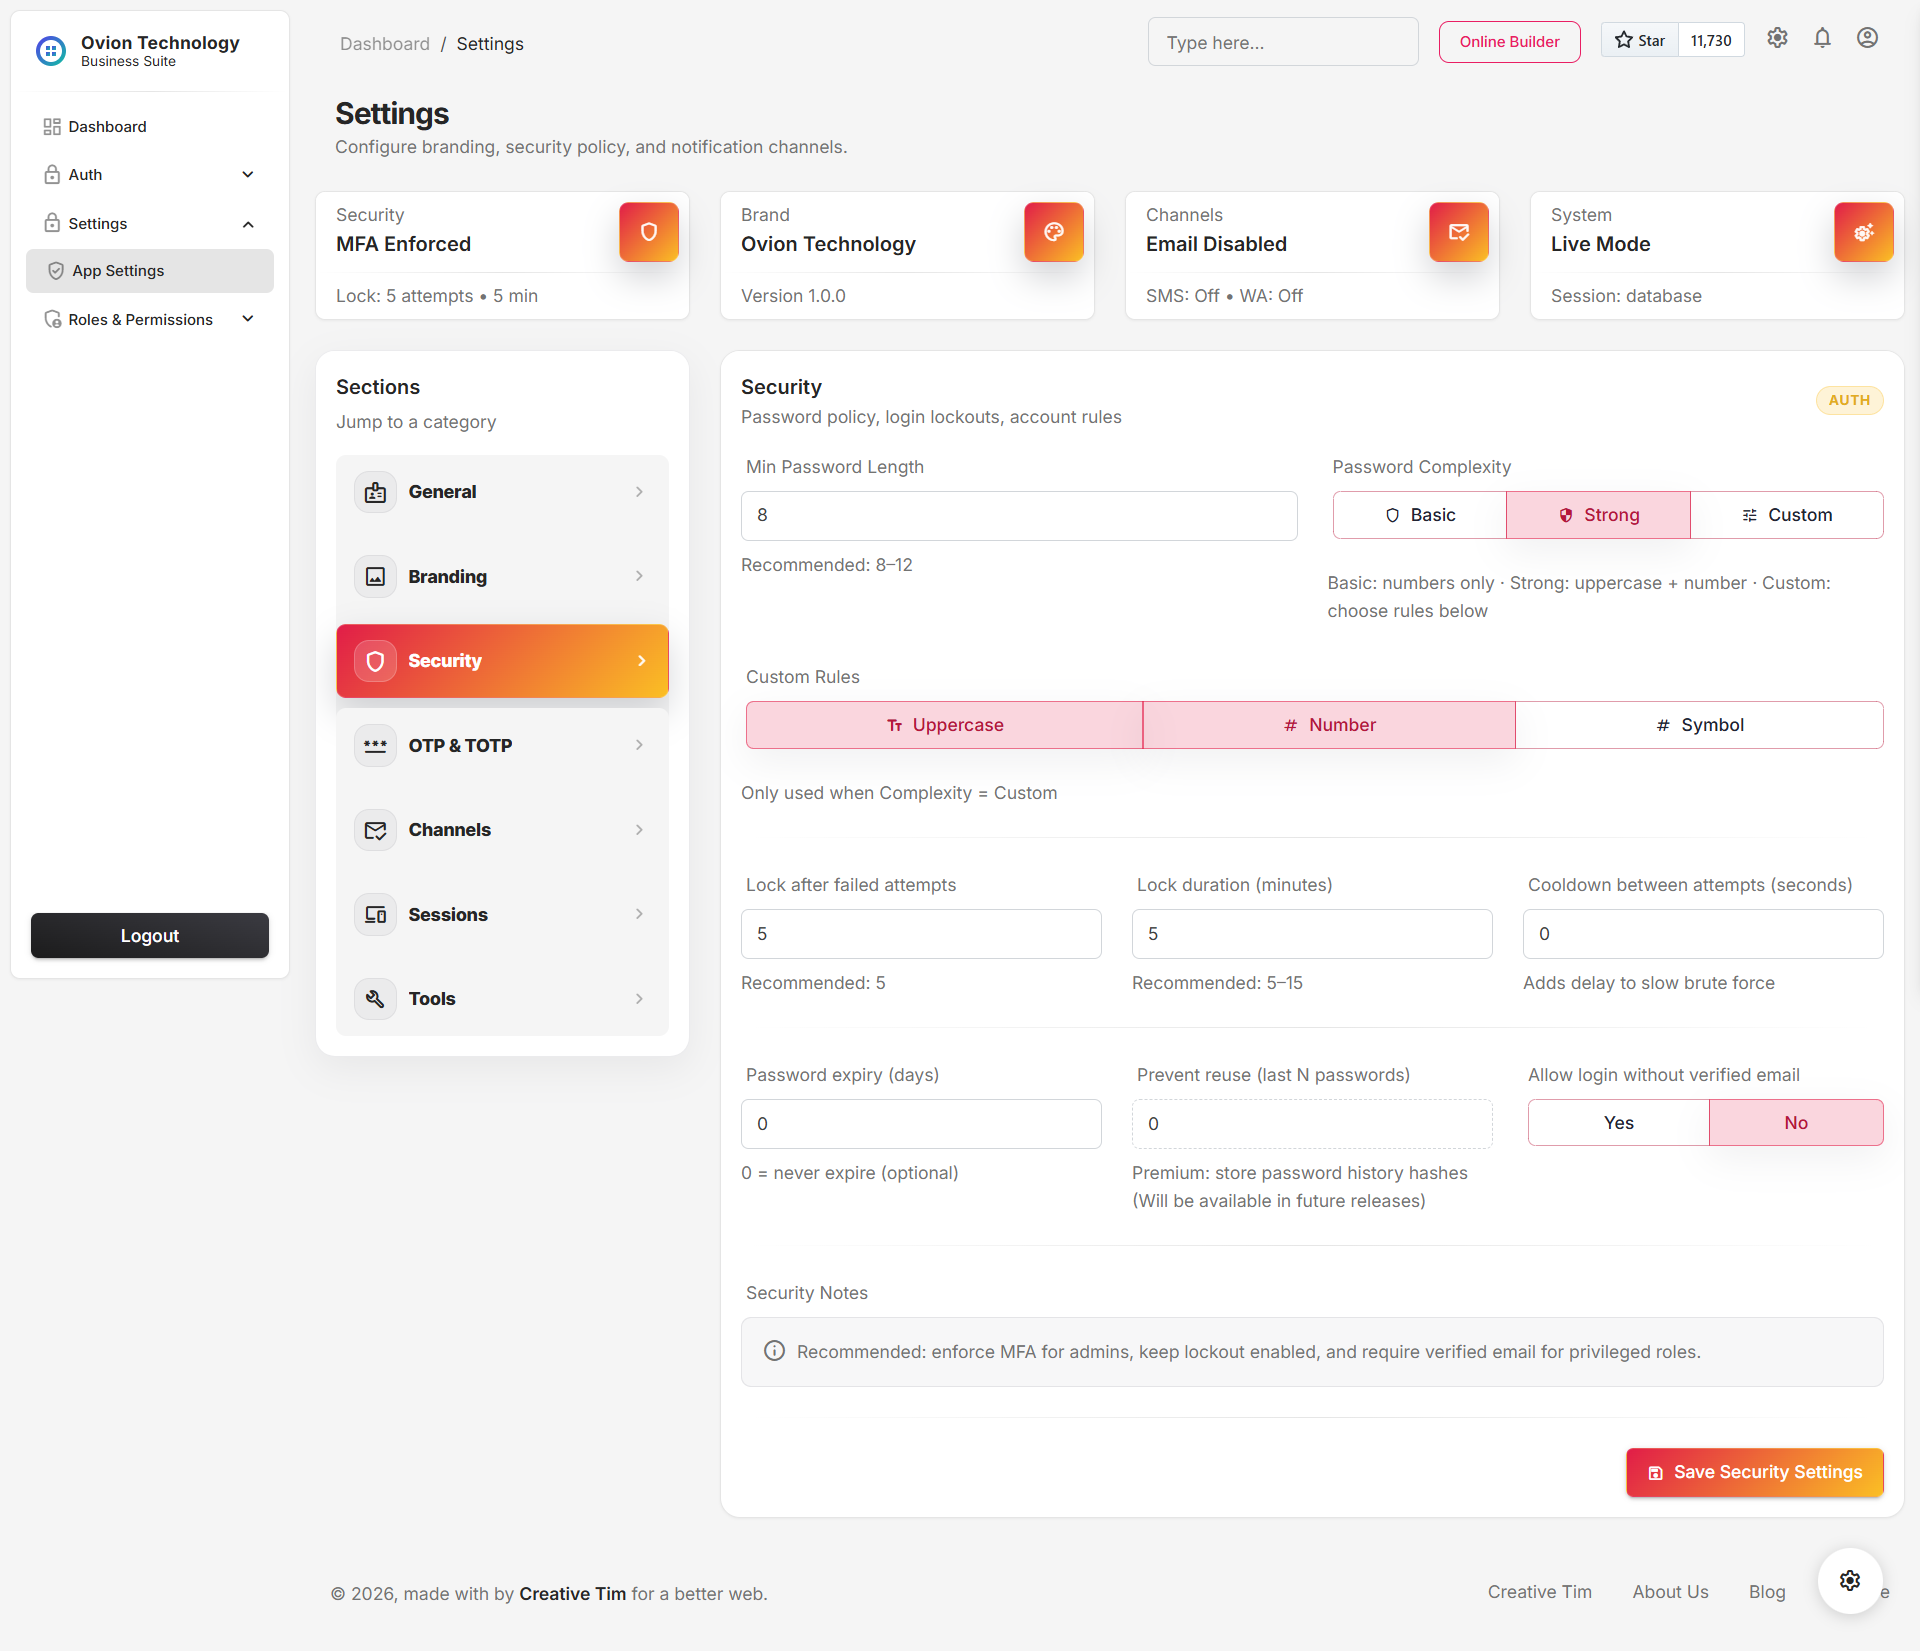1920x1651 pixels.
Task: Select Custom password complexity
Action: (1787, 514)
